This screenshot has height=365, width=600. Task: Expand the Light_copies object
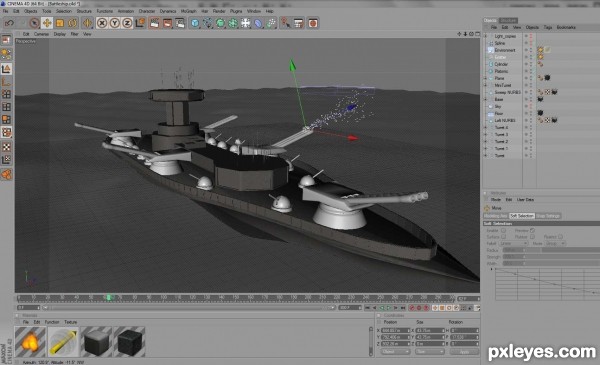coord(486,36)
